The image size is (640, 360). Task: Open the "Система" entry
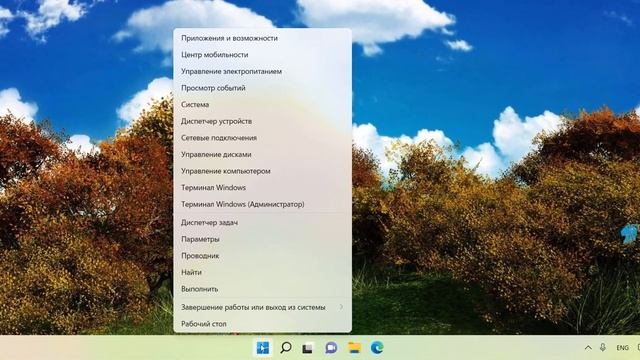pos(262,104)
